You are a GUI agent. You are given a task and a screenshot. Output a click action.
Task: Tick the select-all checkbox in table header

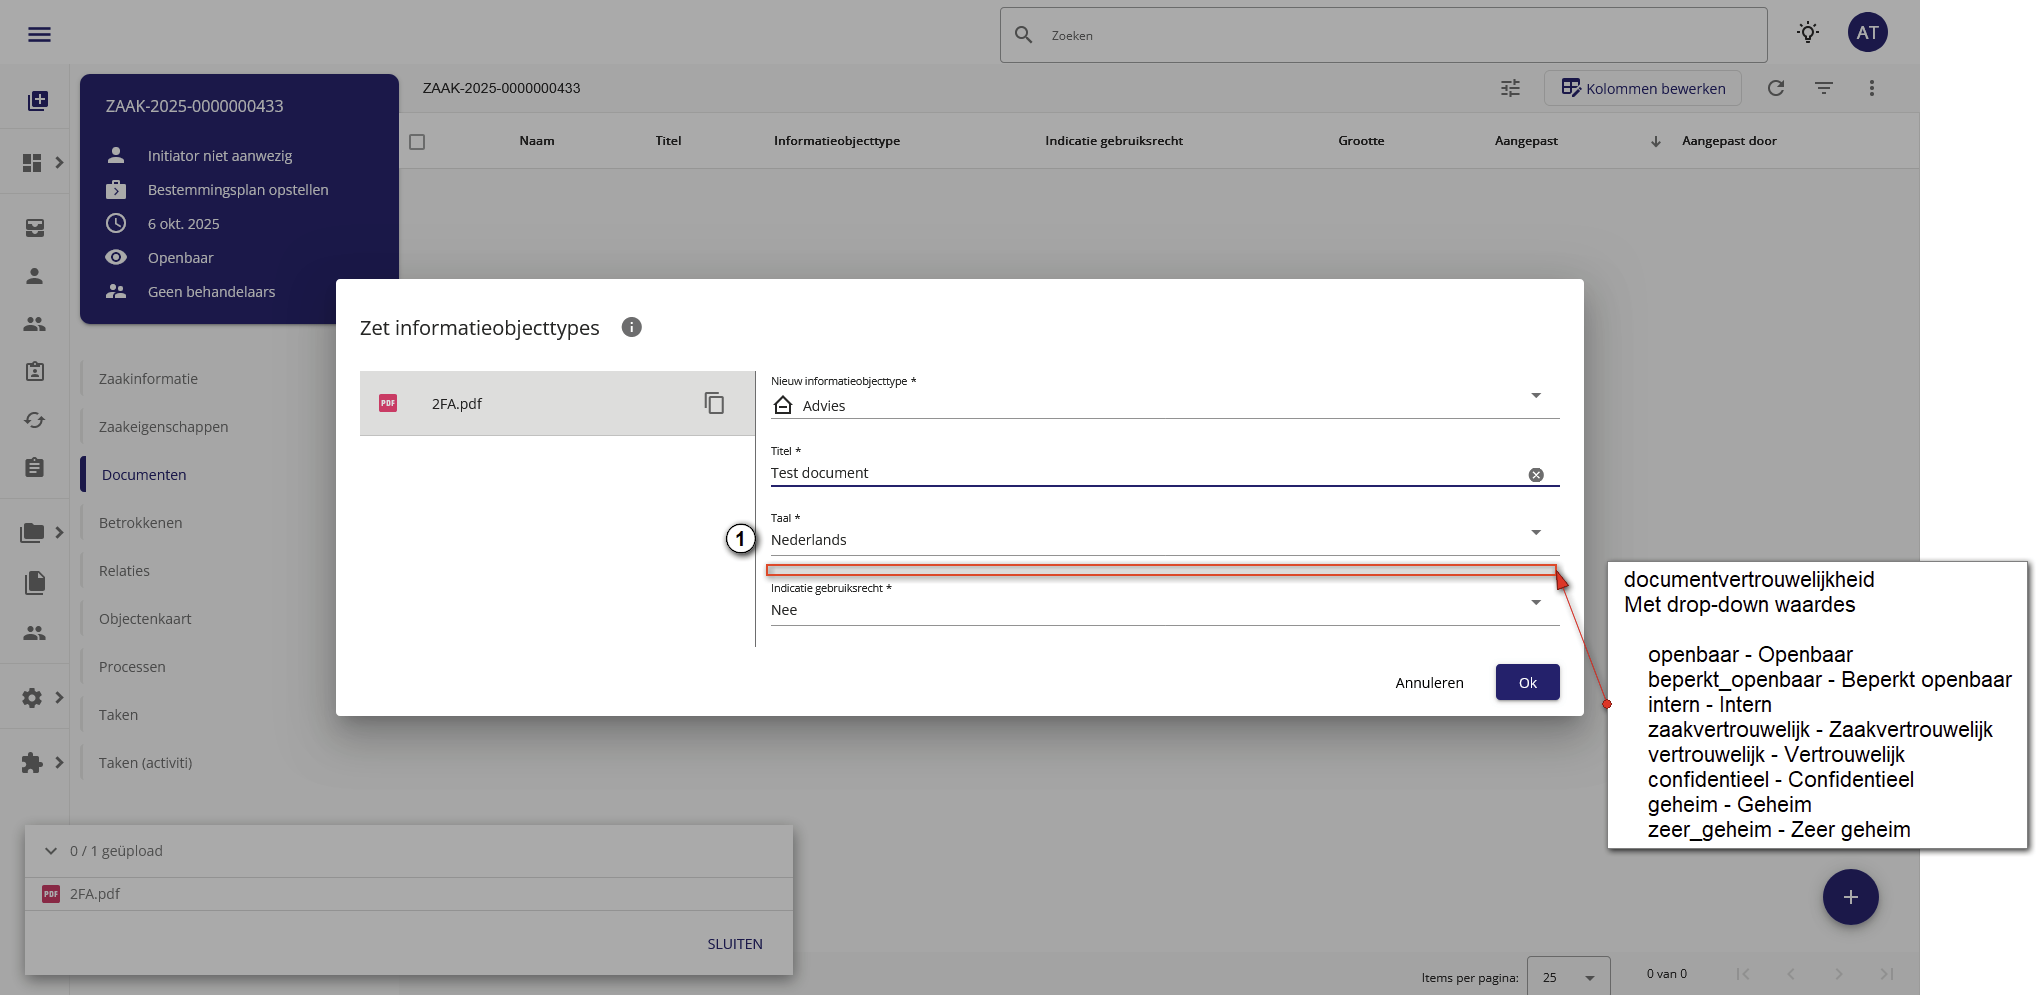417,142
